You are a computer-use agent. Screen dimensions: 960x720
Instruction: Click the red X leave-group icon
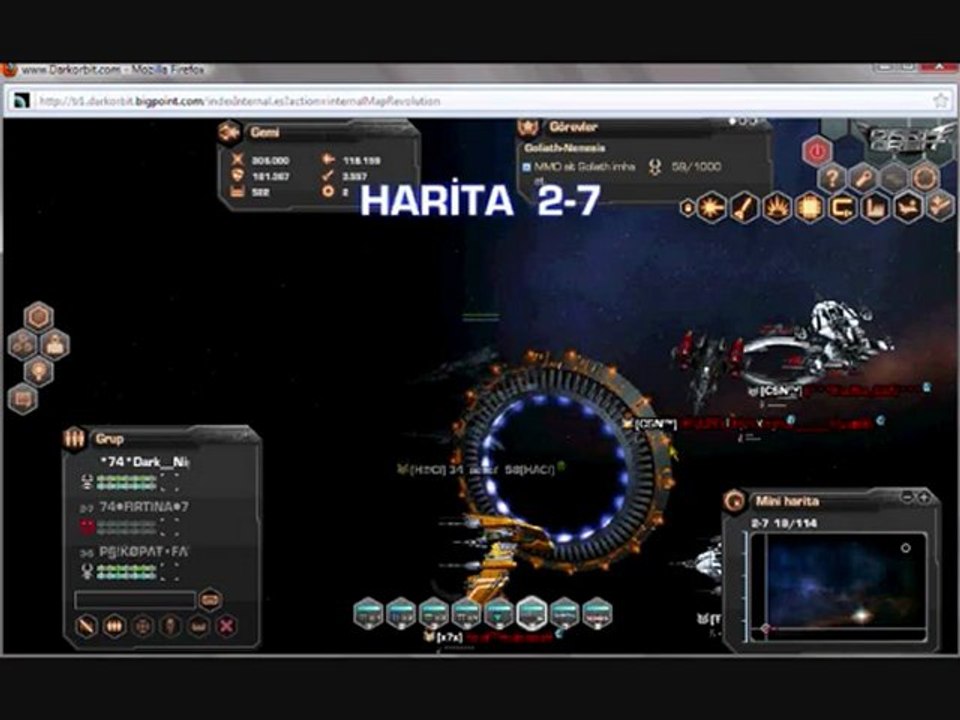coord(227,626)
